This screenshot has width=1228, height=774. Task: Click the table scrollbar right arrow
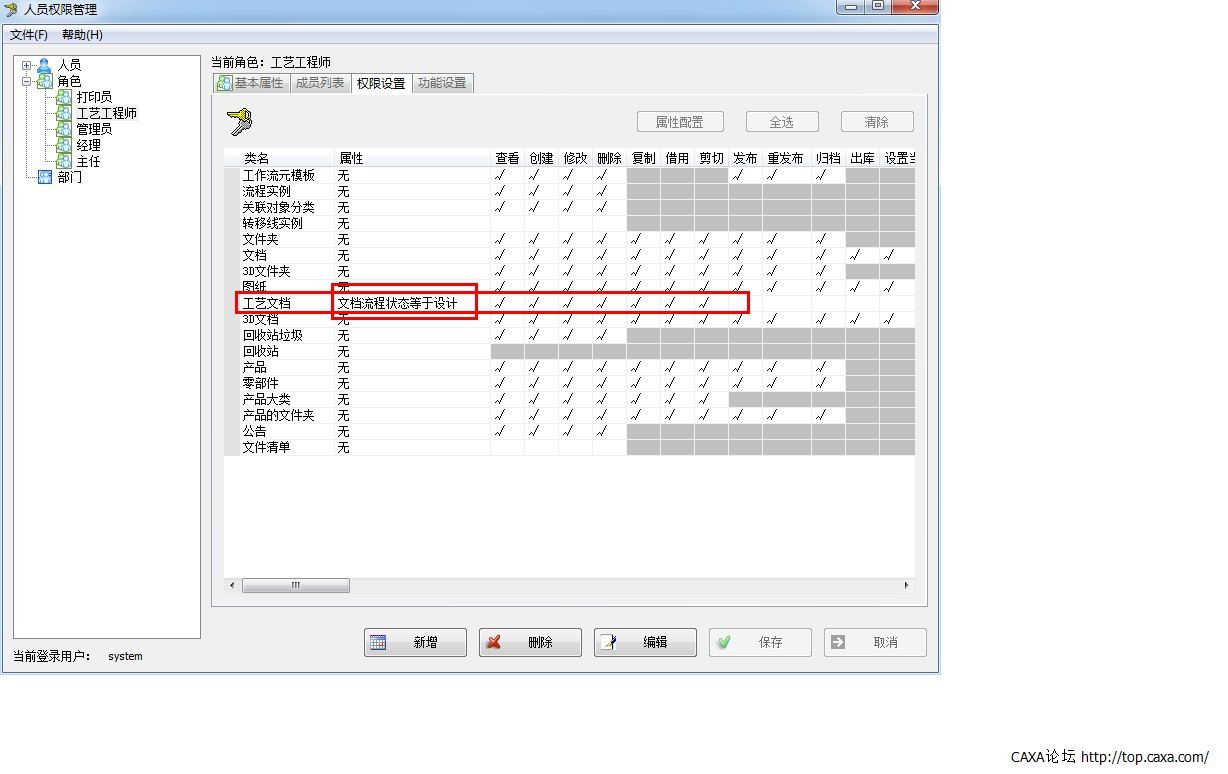pyautogui.click(x=907, y=585)
